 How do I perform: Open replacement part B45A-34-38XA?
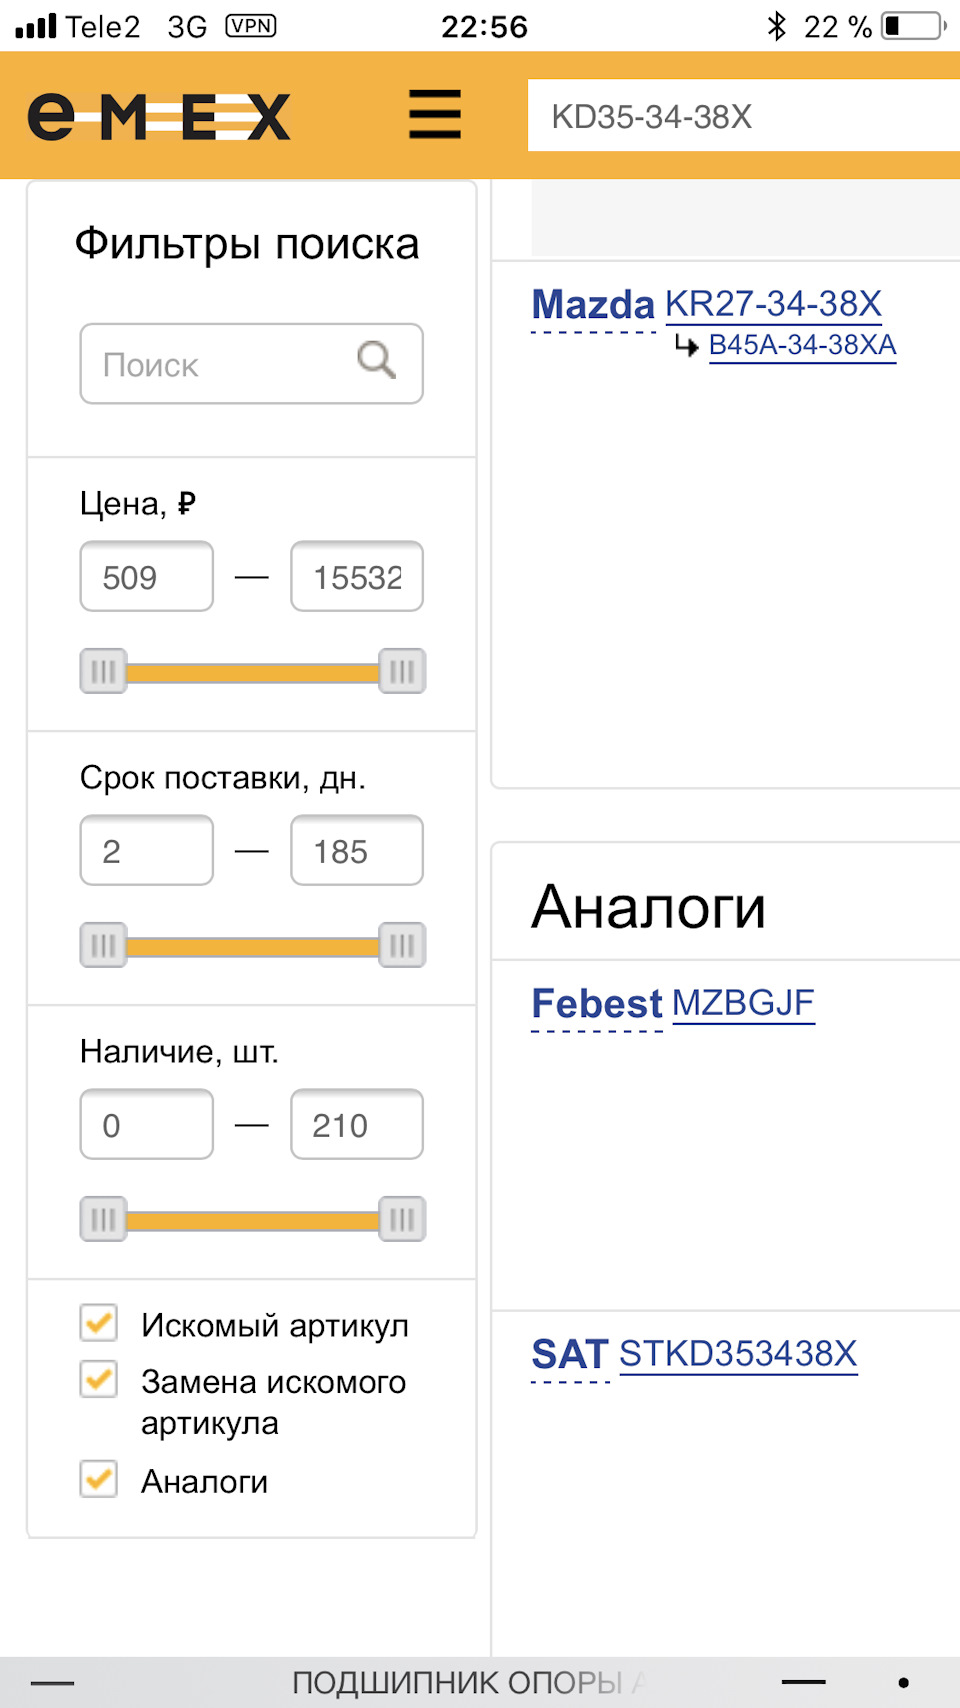click(802, 346)
